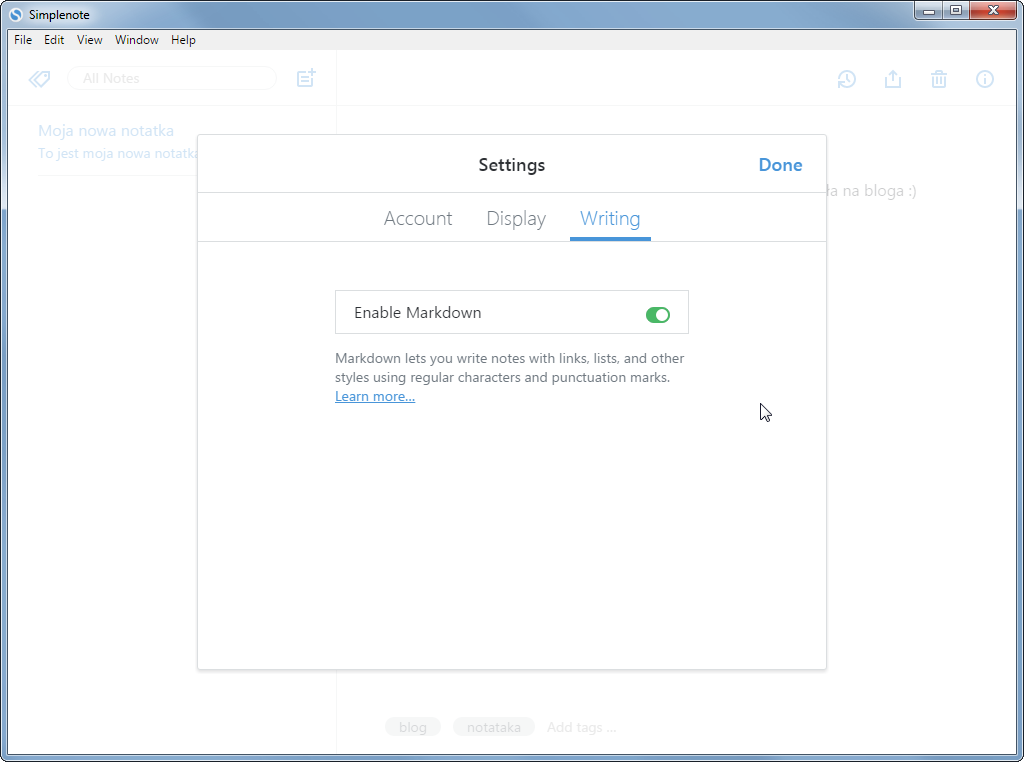Create a new note with the toolbar icon
The image size is (1024, 762).
click(306, 78)
